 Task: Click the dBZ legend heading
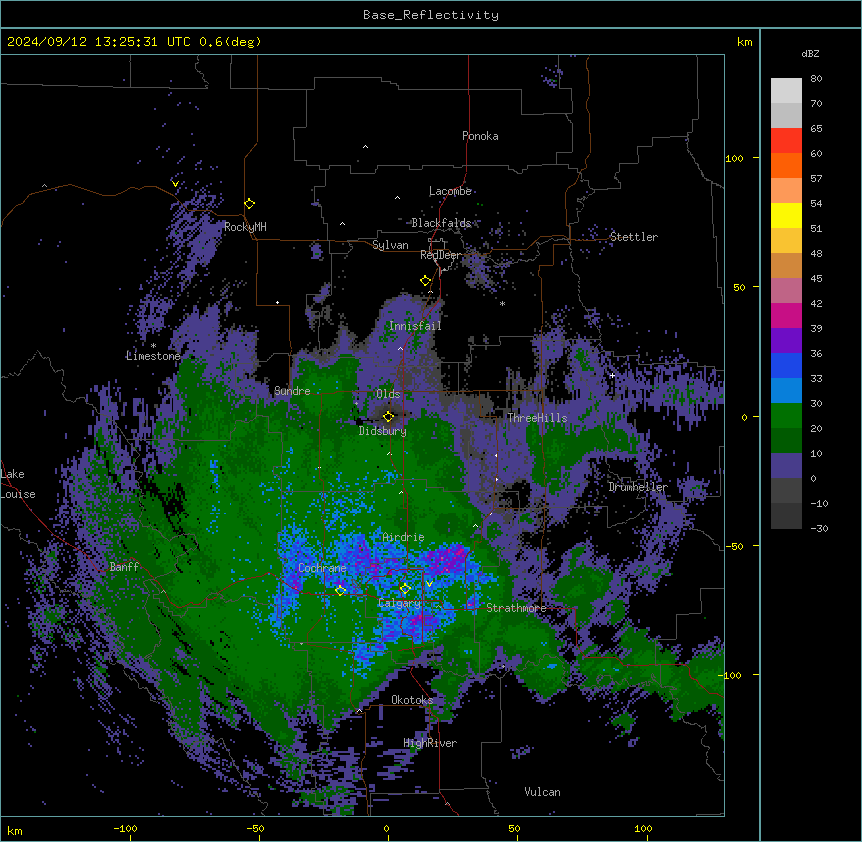coord(810,53)
